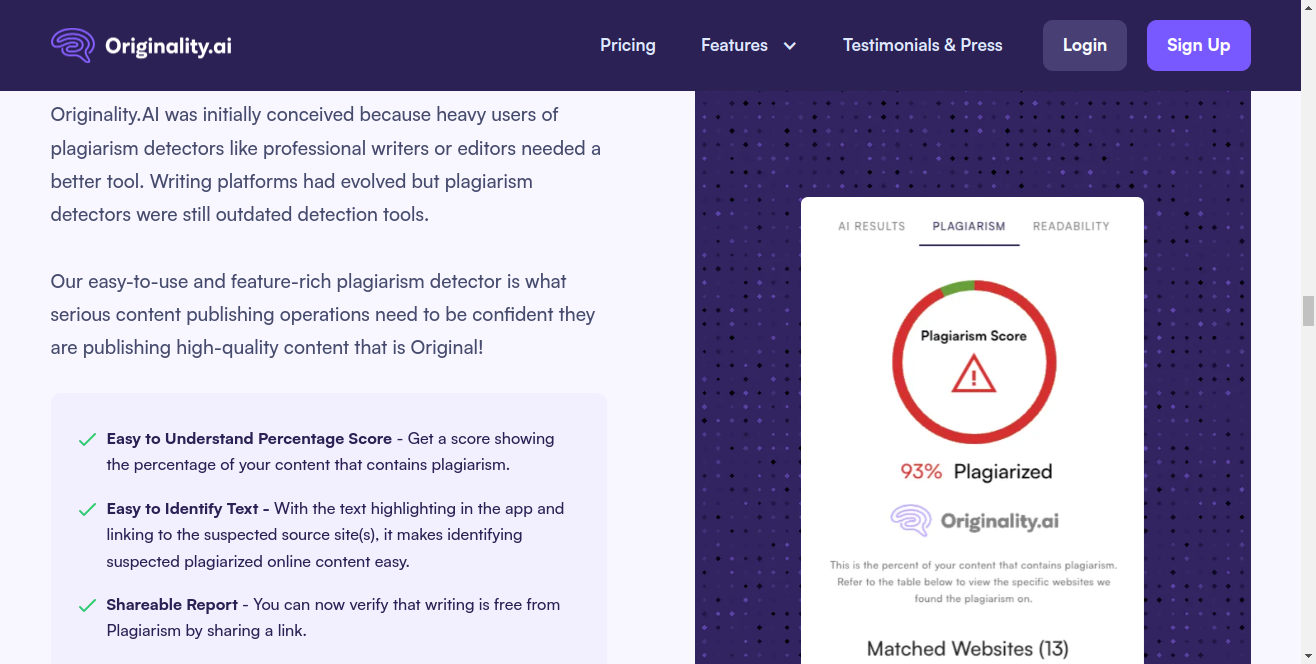The image size is (1316, 664).
Task: Click the green checkmark beside Shareable Report
Action: click(x=86, y=605)
